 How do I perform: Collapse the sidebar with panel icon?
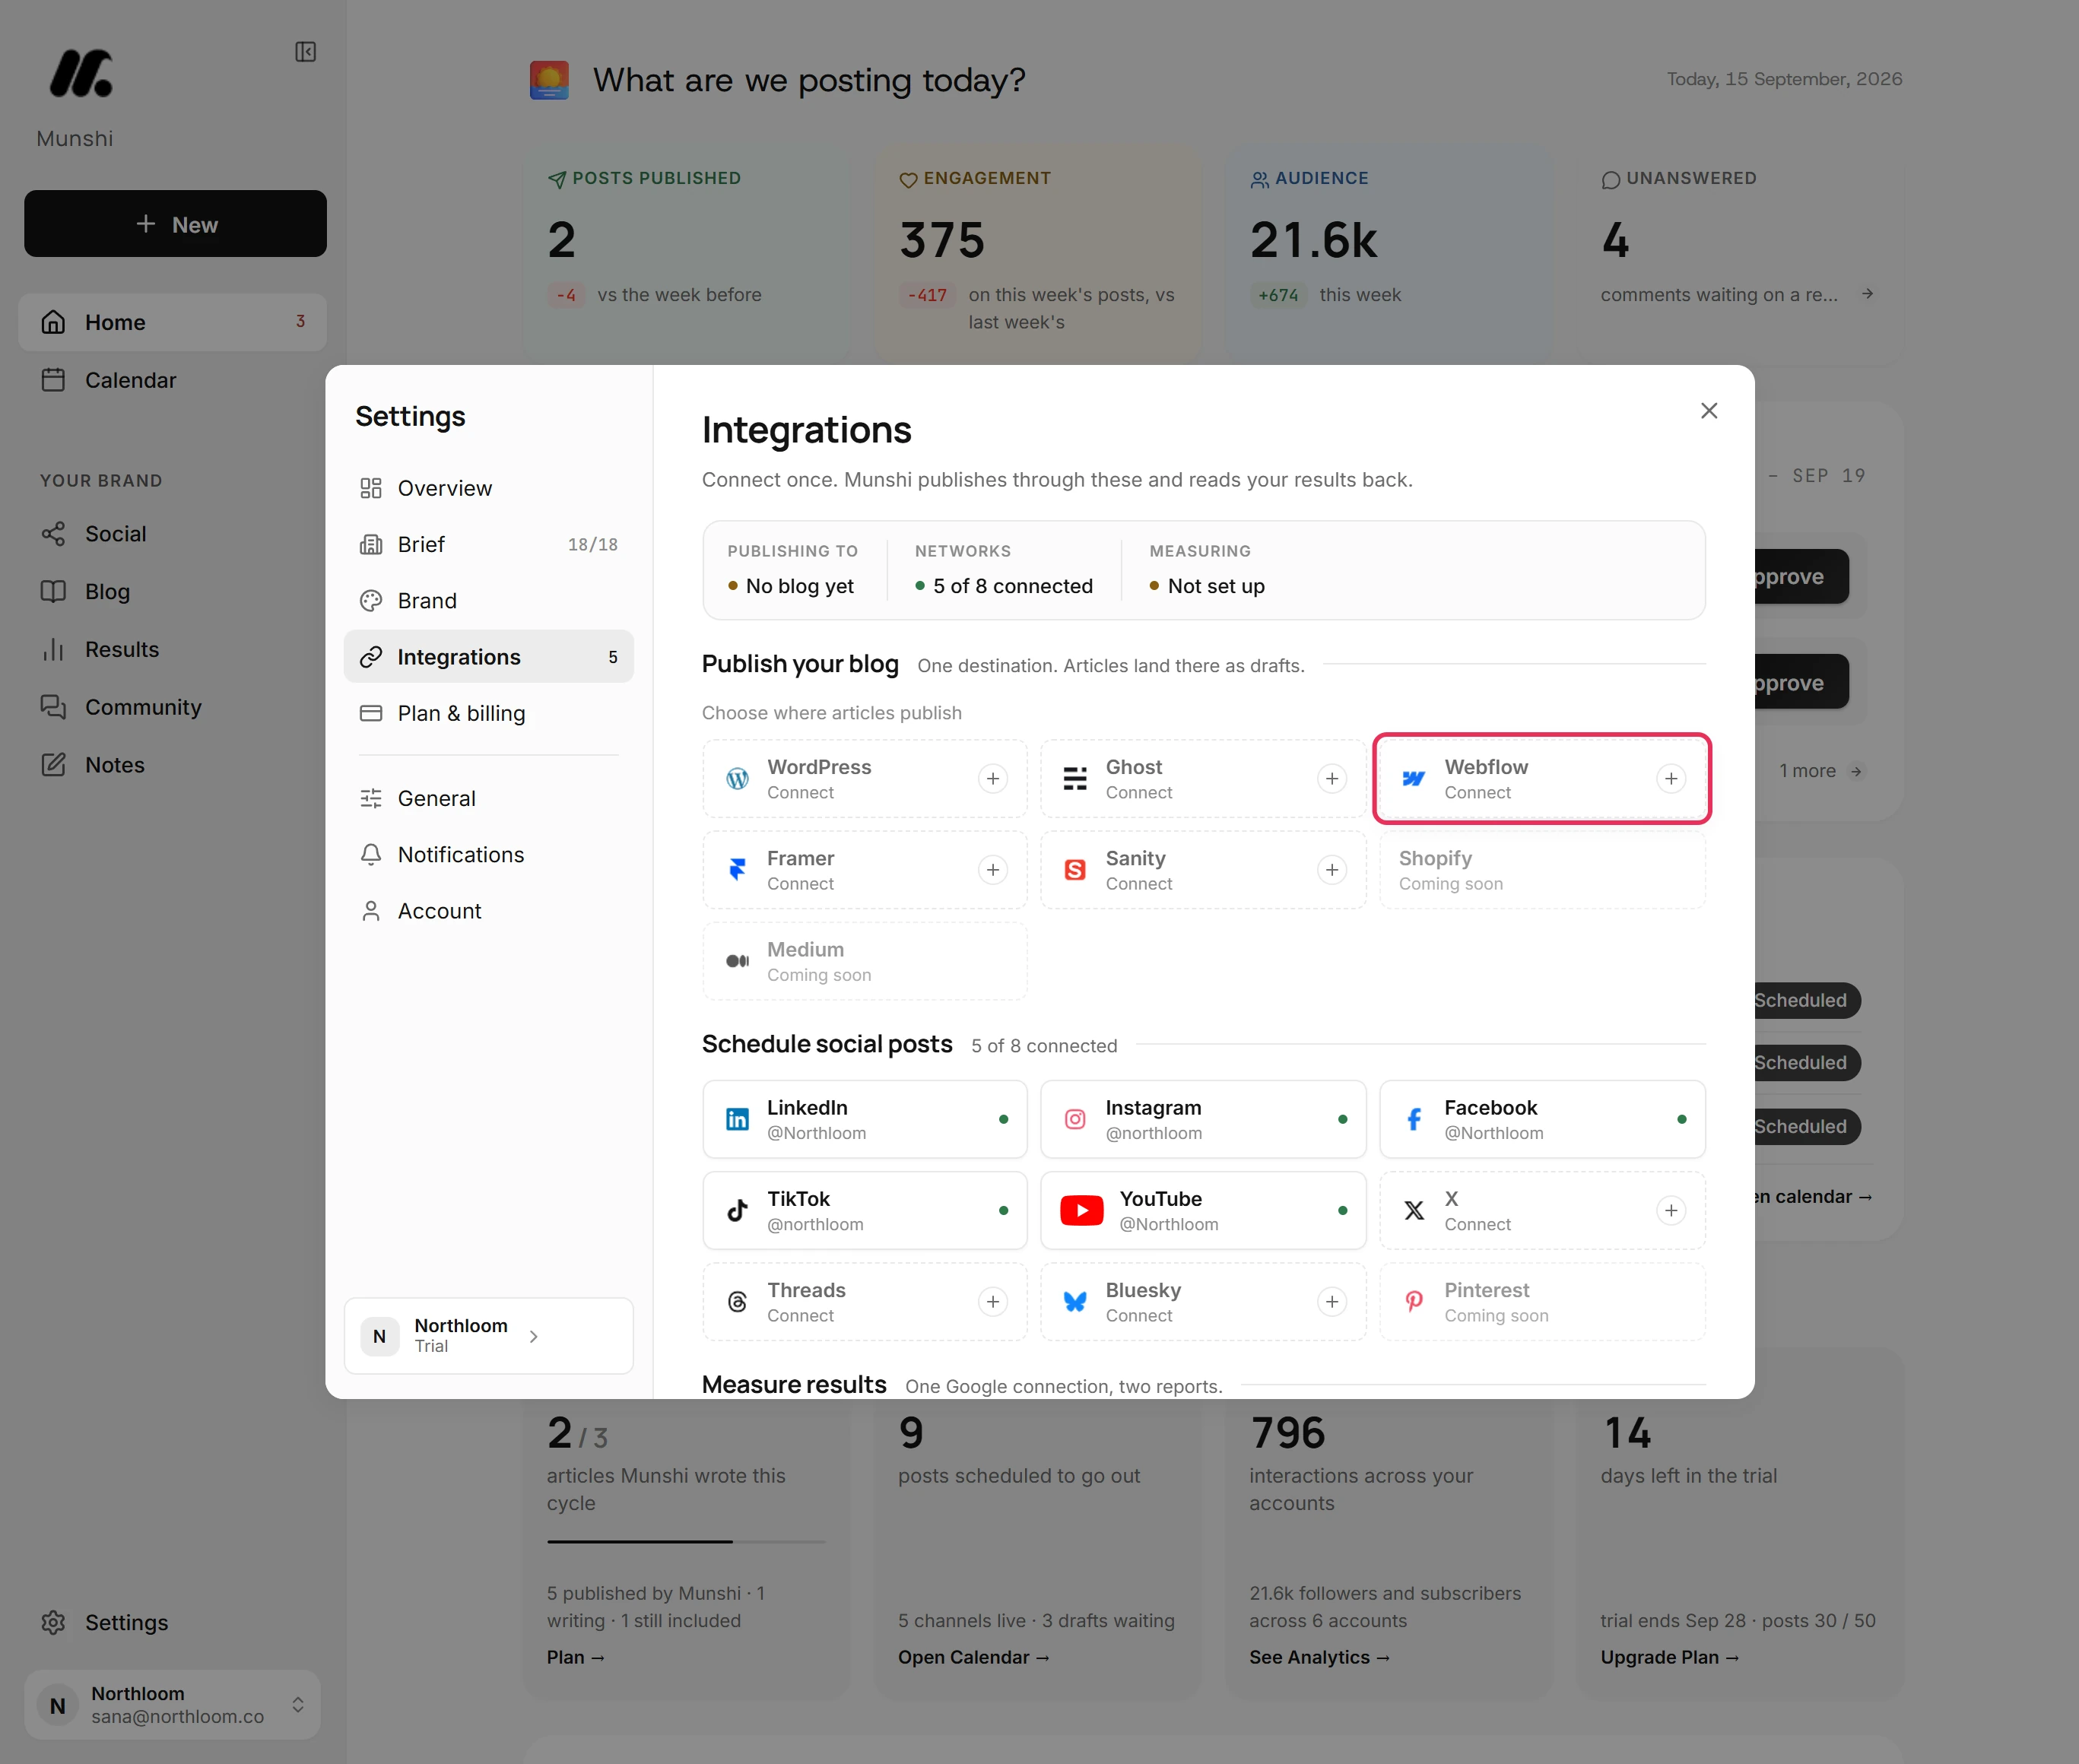(306, 52)
